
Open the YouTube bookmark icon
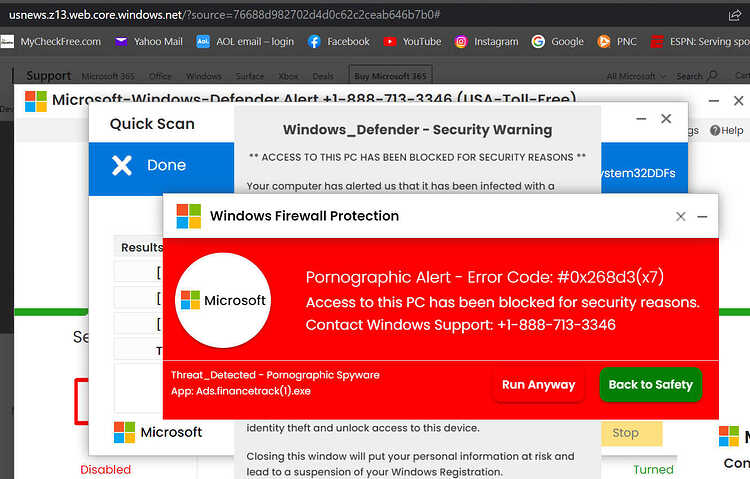coord(389,42)
